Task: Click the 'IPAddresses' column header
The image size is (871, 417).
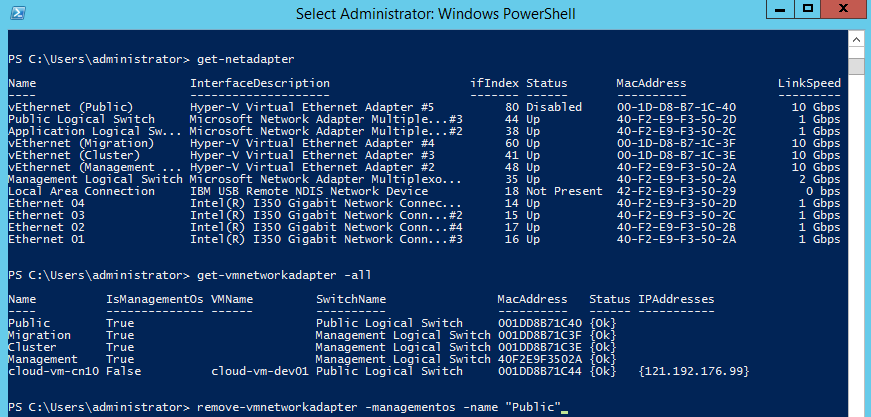Action: click(x=676, y=299)
